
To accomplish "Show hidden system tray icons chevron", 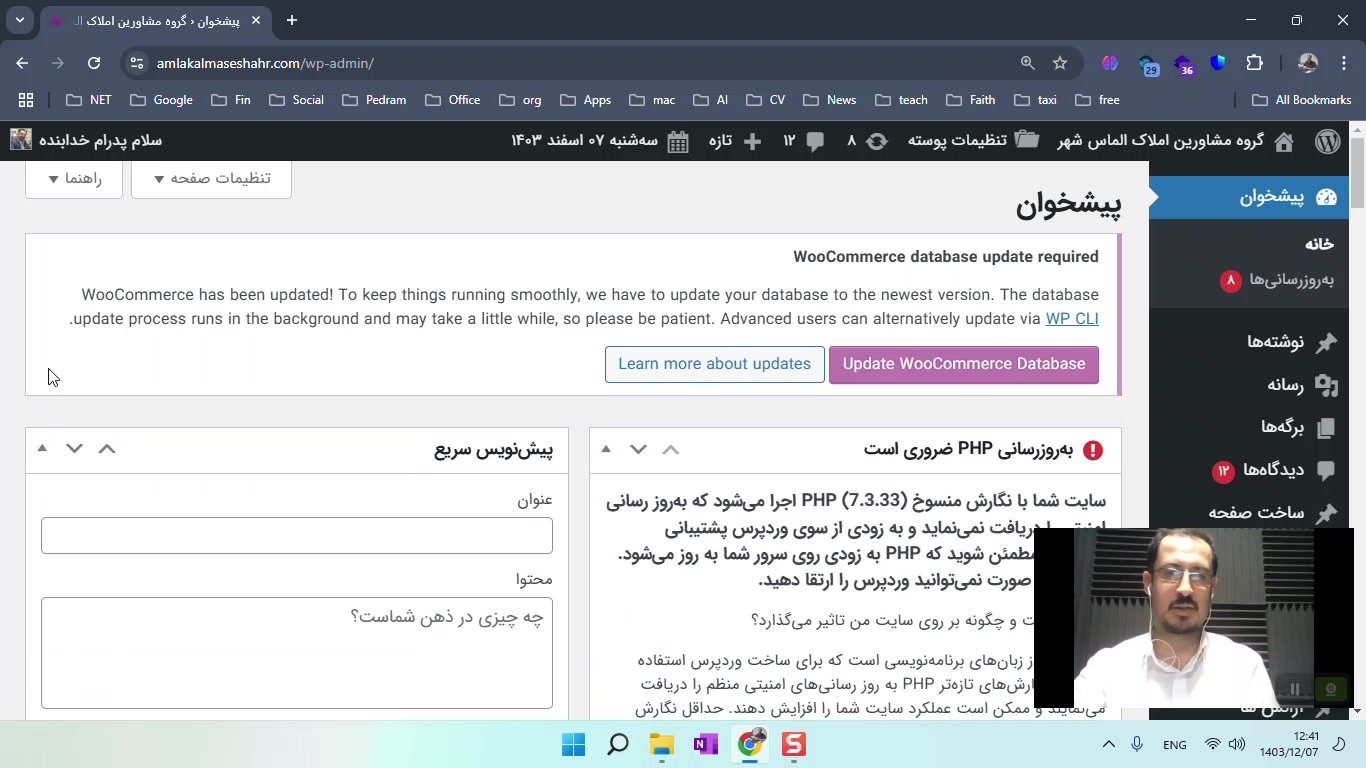I will 1108,744.
